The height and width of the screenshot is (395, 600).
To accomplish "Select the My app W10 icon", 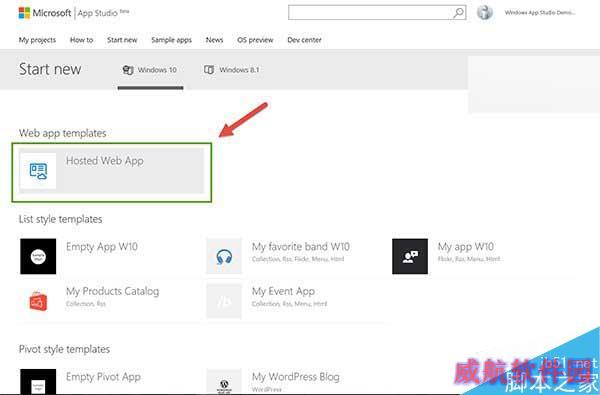I will pos(410,256).
